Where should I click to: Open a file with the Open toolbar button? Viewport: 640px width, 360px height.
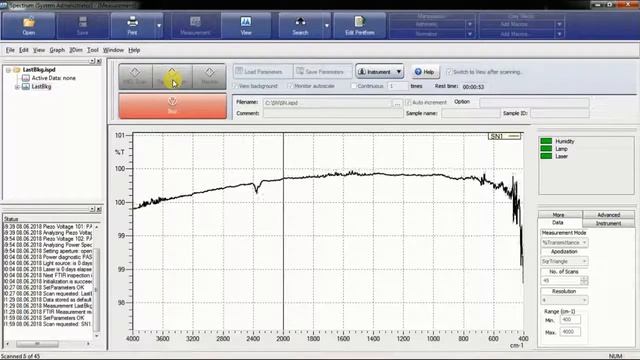click(29, 26)
